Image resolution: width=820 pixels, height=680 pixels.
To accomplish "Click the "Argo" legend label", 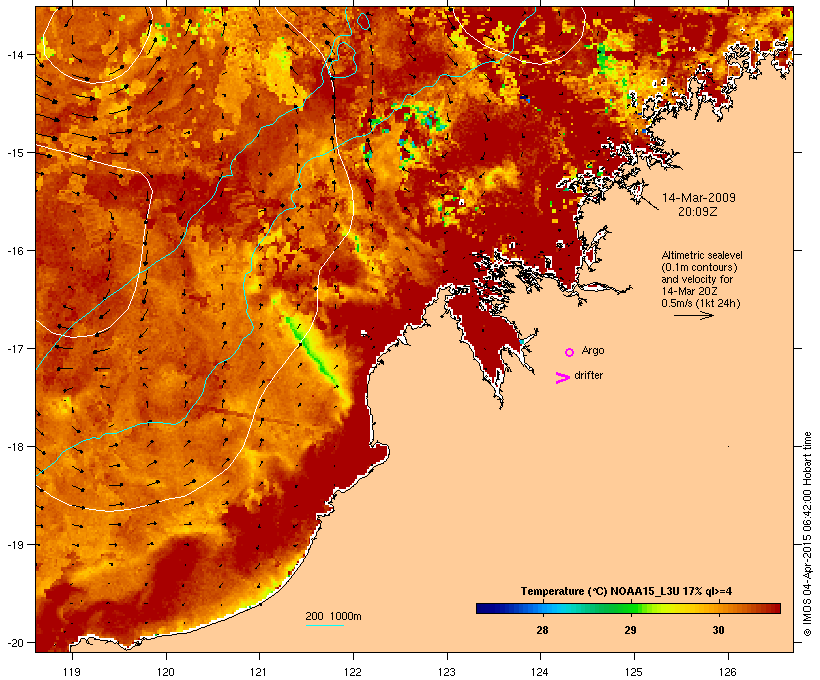I will click(x=593, y=350).
